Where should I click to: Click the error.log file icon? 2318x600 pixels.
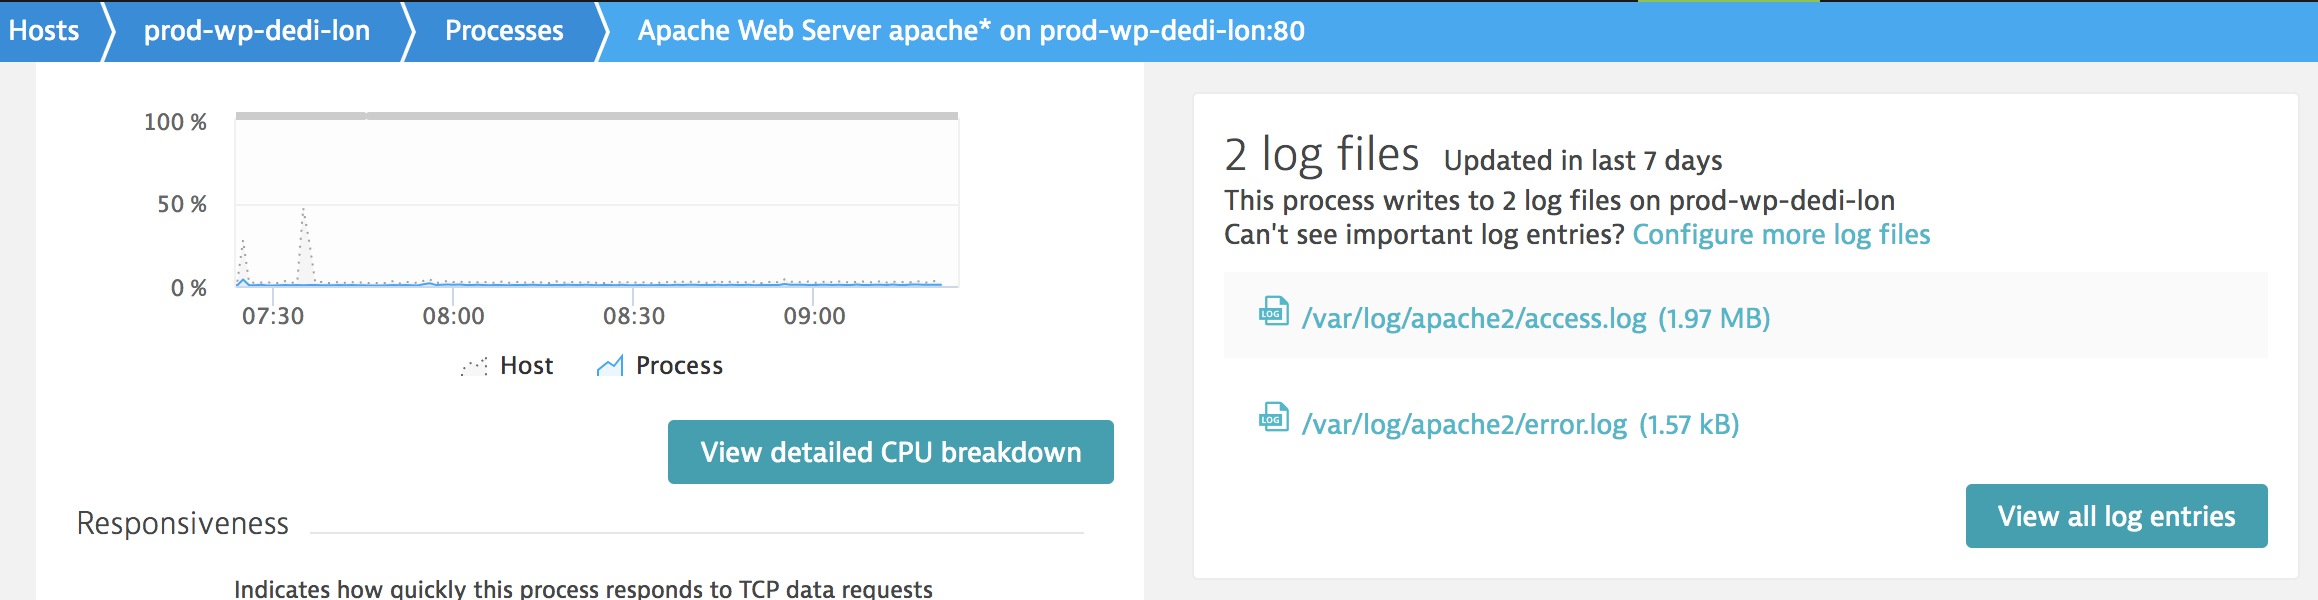1273,417
